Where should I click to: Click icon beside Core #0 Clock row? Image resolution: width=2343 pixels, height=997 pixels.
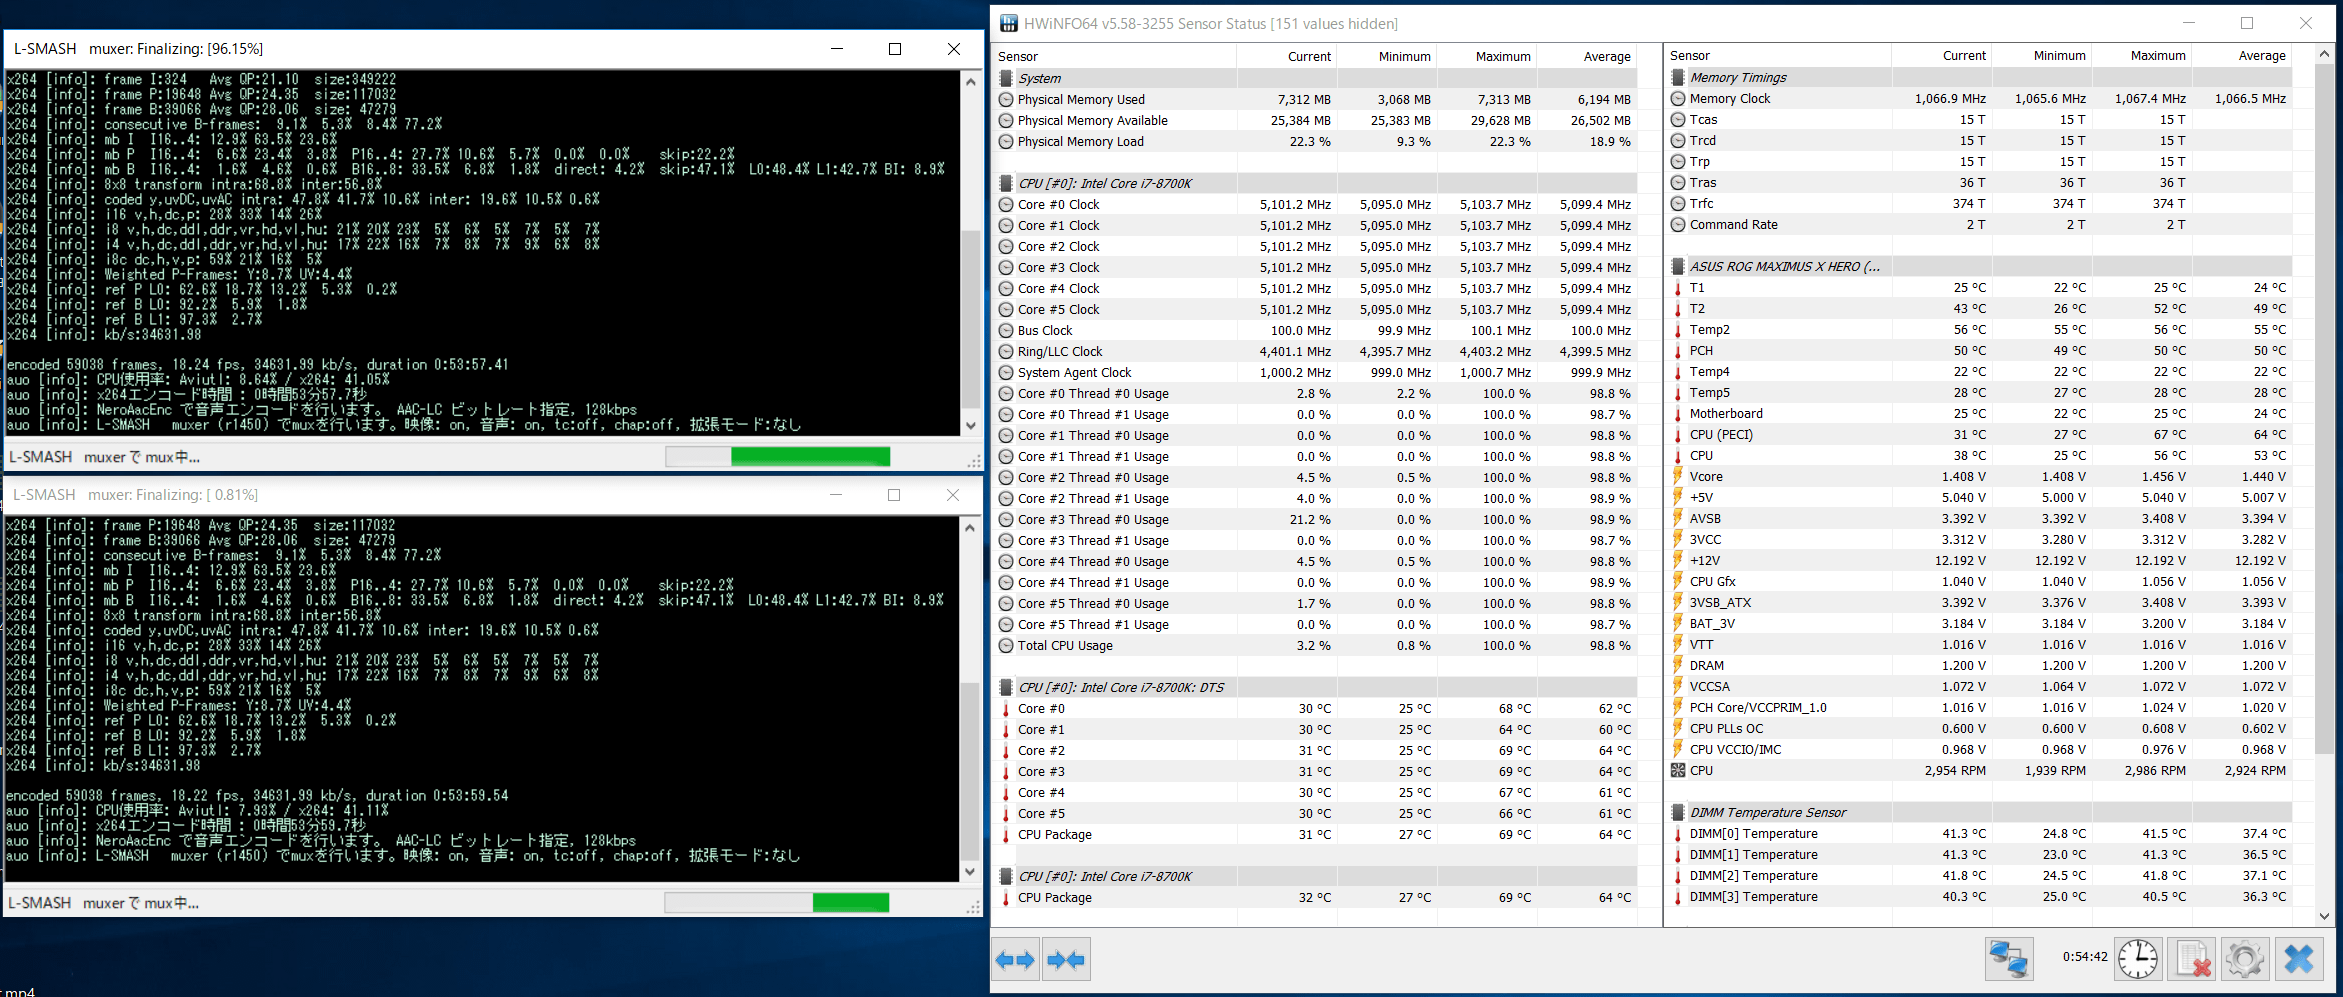coord(1006,204)
